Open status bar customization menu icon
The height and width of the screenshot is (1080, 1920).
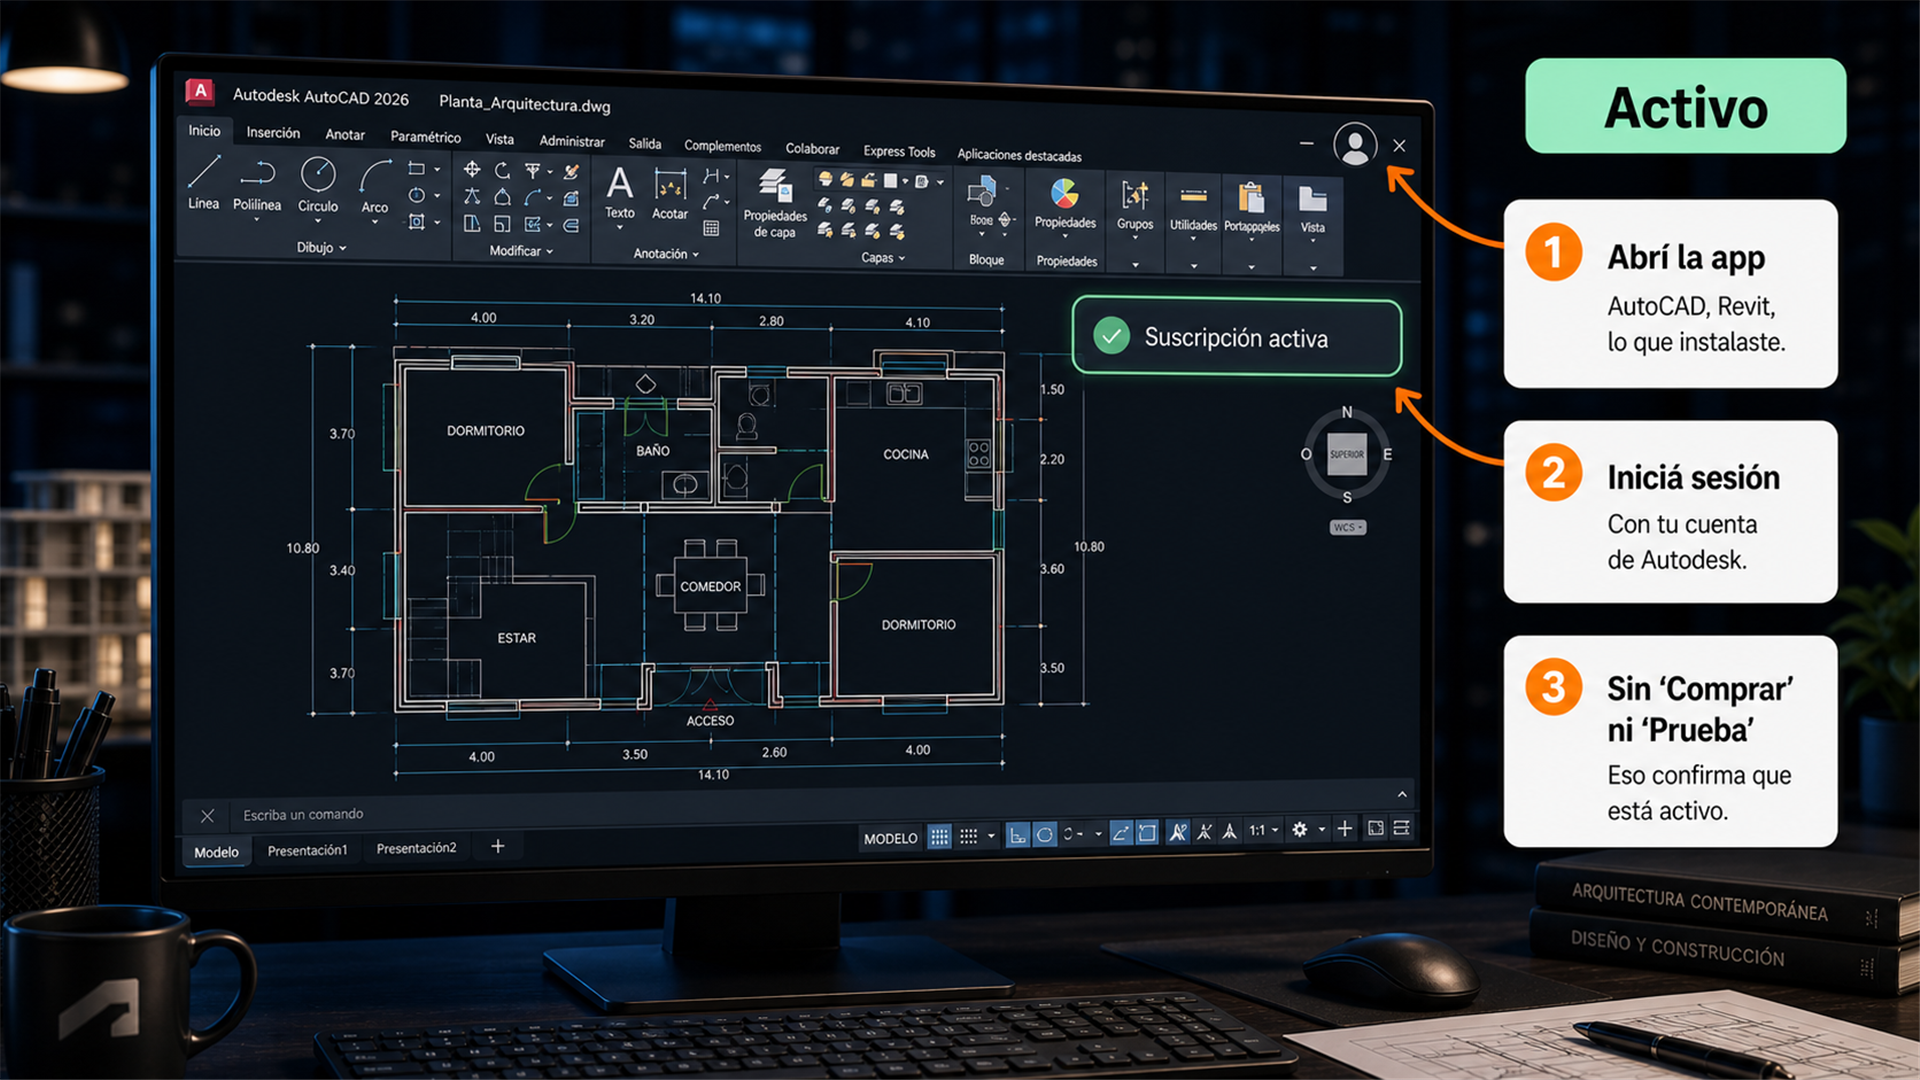tap(1402, 828)
